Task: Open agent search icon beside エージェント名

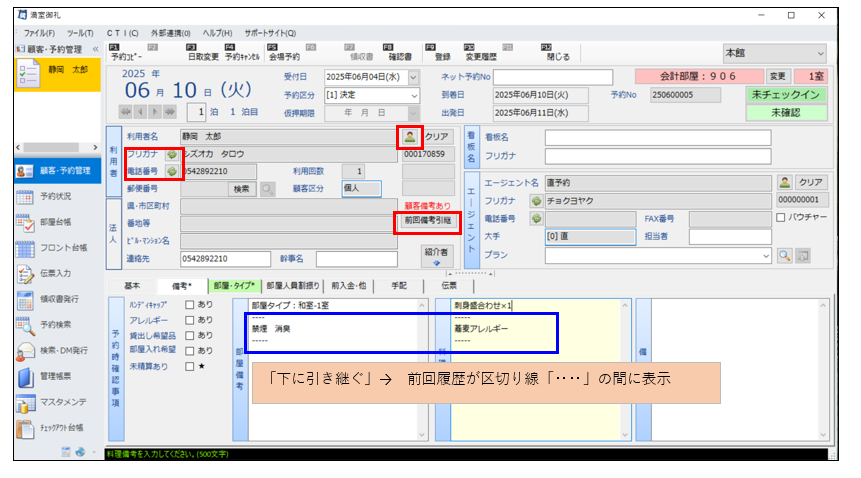Action: click(x=785, y=182)
